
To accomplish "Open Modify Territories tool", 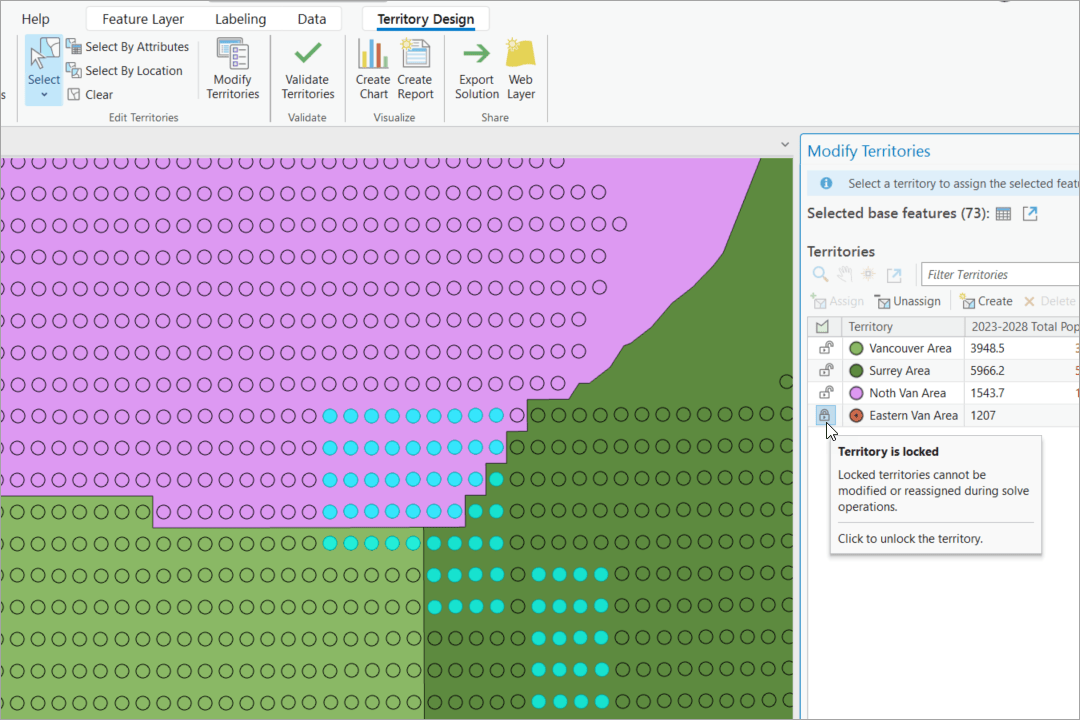I will click(233, 69).
